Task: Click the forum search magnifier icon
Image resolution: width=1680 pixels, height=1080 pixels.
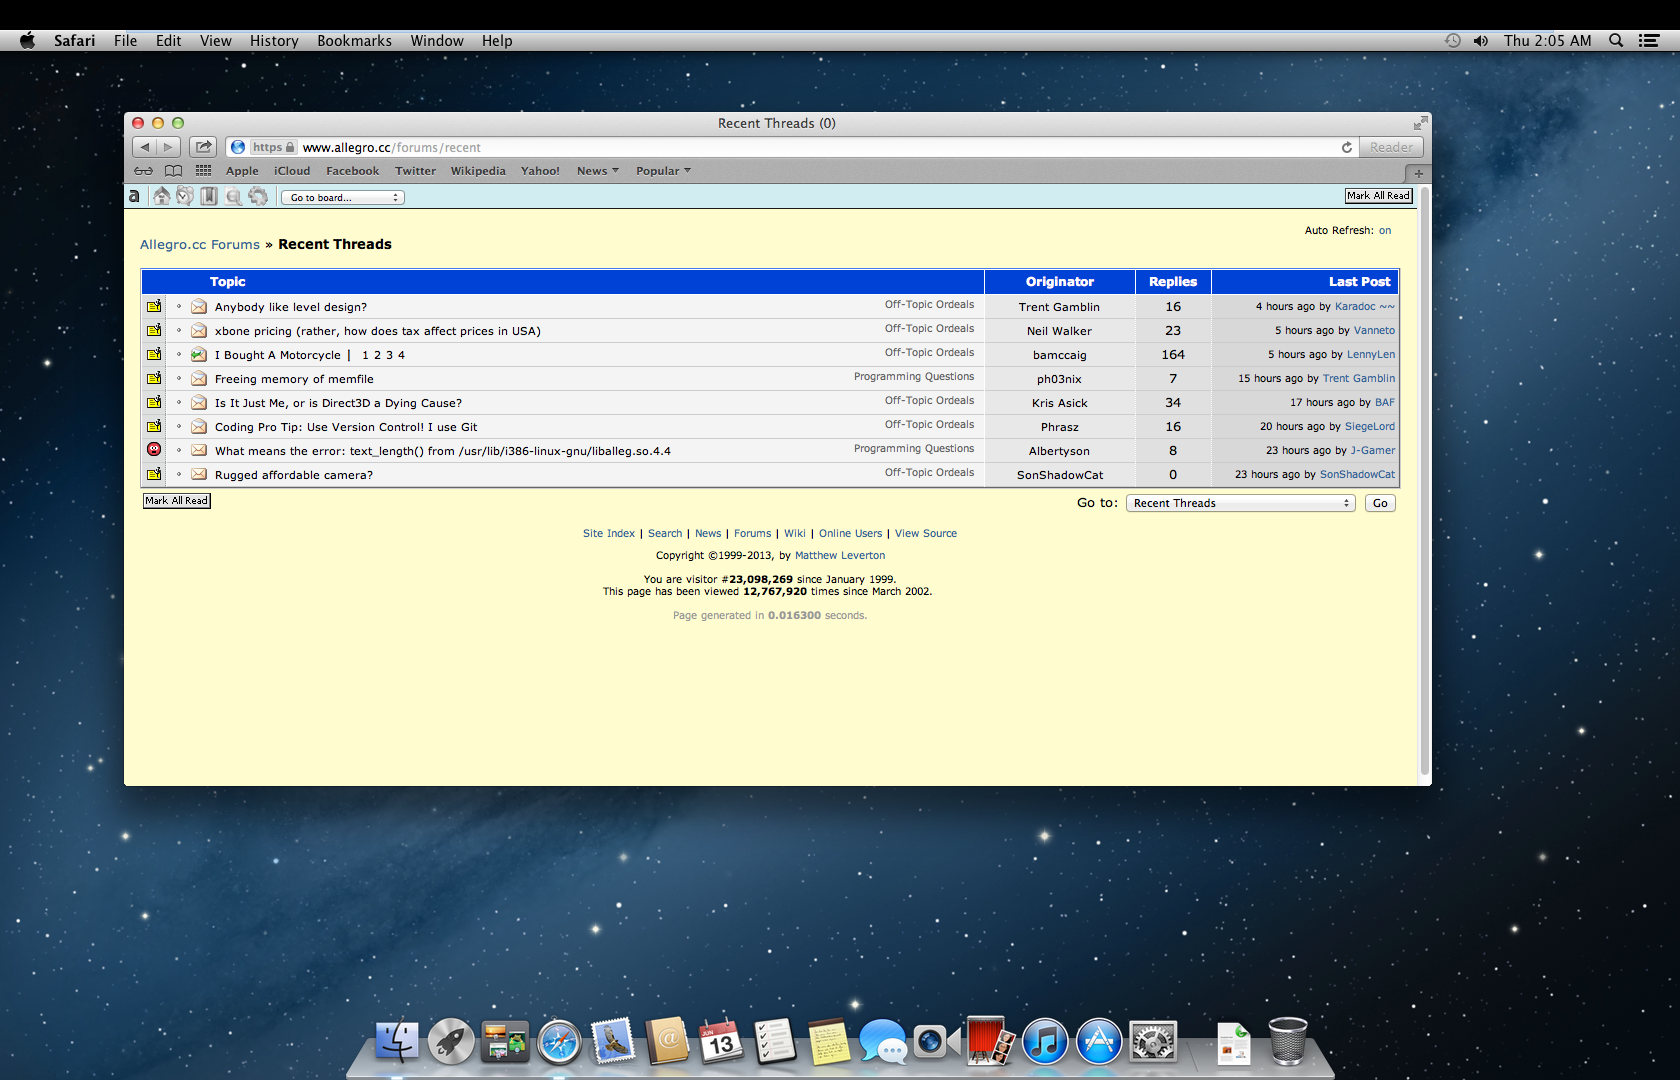Action: (x=233, y=196)
